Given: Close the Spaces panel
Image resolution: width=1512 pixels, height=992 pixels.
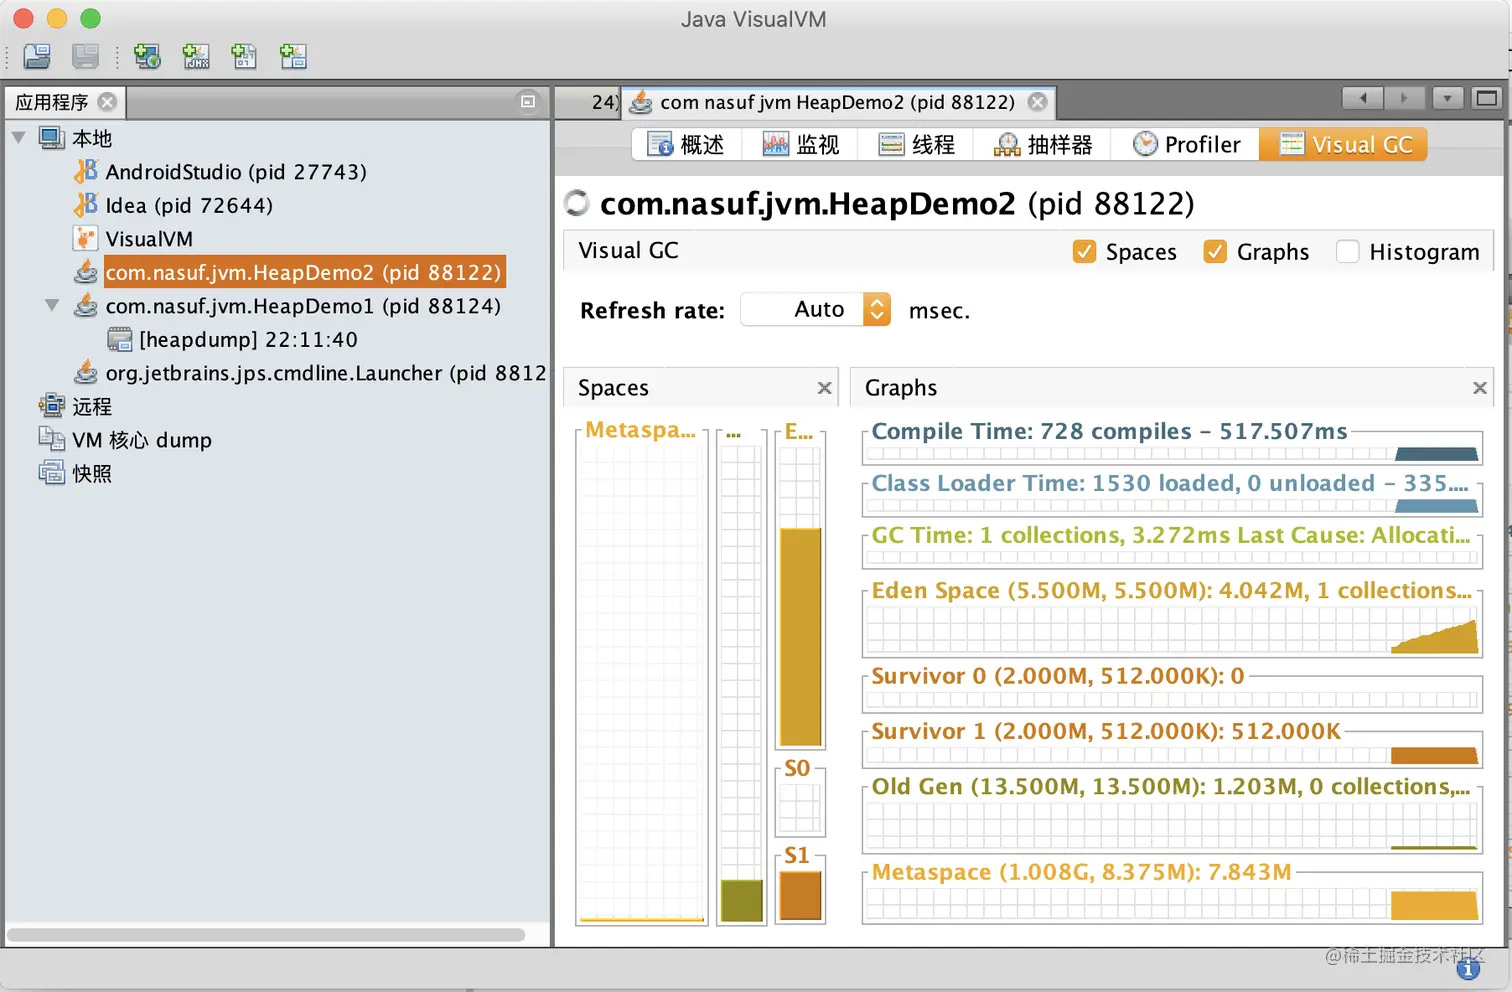Looking at the screenshot, I should click(x=824, y=388).
